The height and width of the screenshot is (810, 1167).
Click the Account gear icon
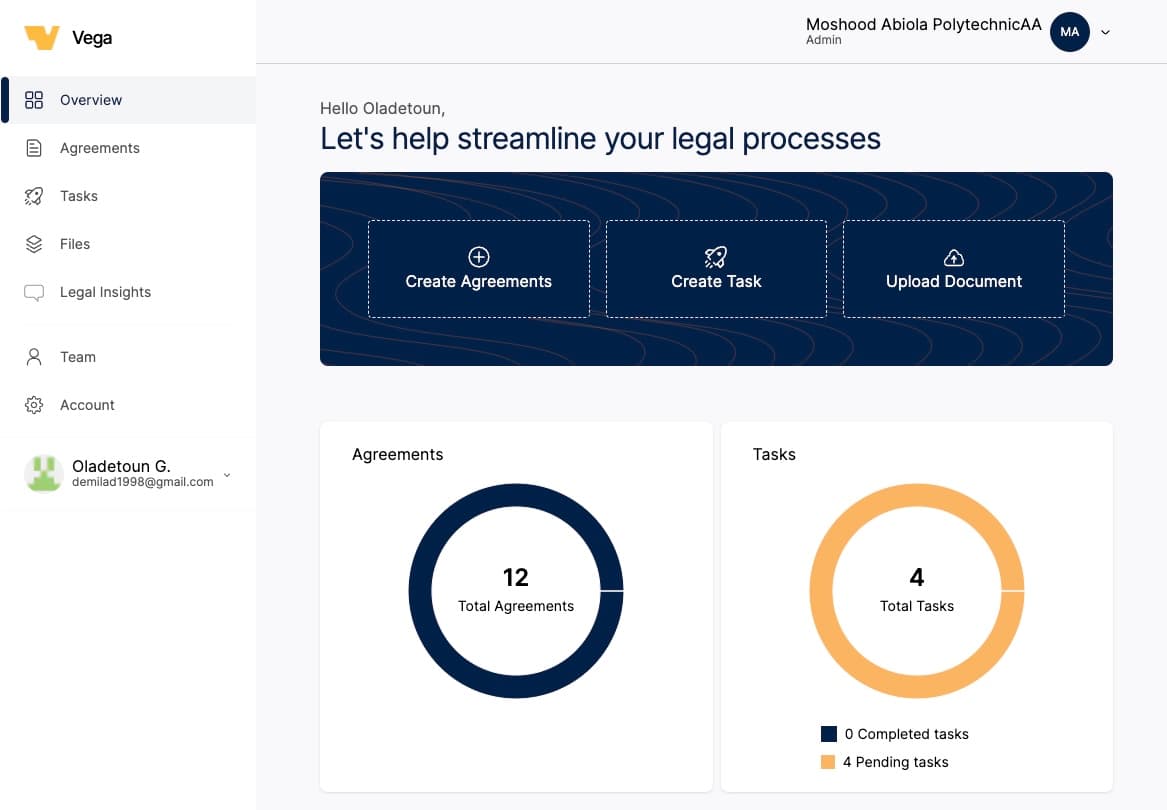pos(34,405)
